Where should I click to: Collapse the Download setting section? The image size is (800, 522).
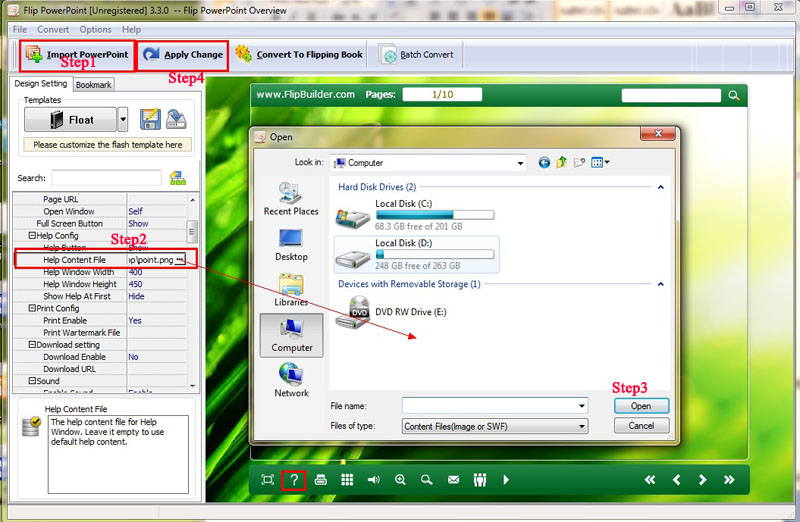[x=32, y=345]
